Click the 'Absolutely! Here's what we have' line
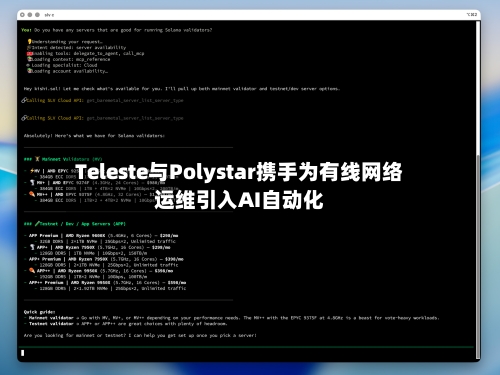Screen dimensions: 500x375 [x=94, y=136]
